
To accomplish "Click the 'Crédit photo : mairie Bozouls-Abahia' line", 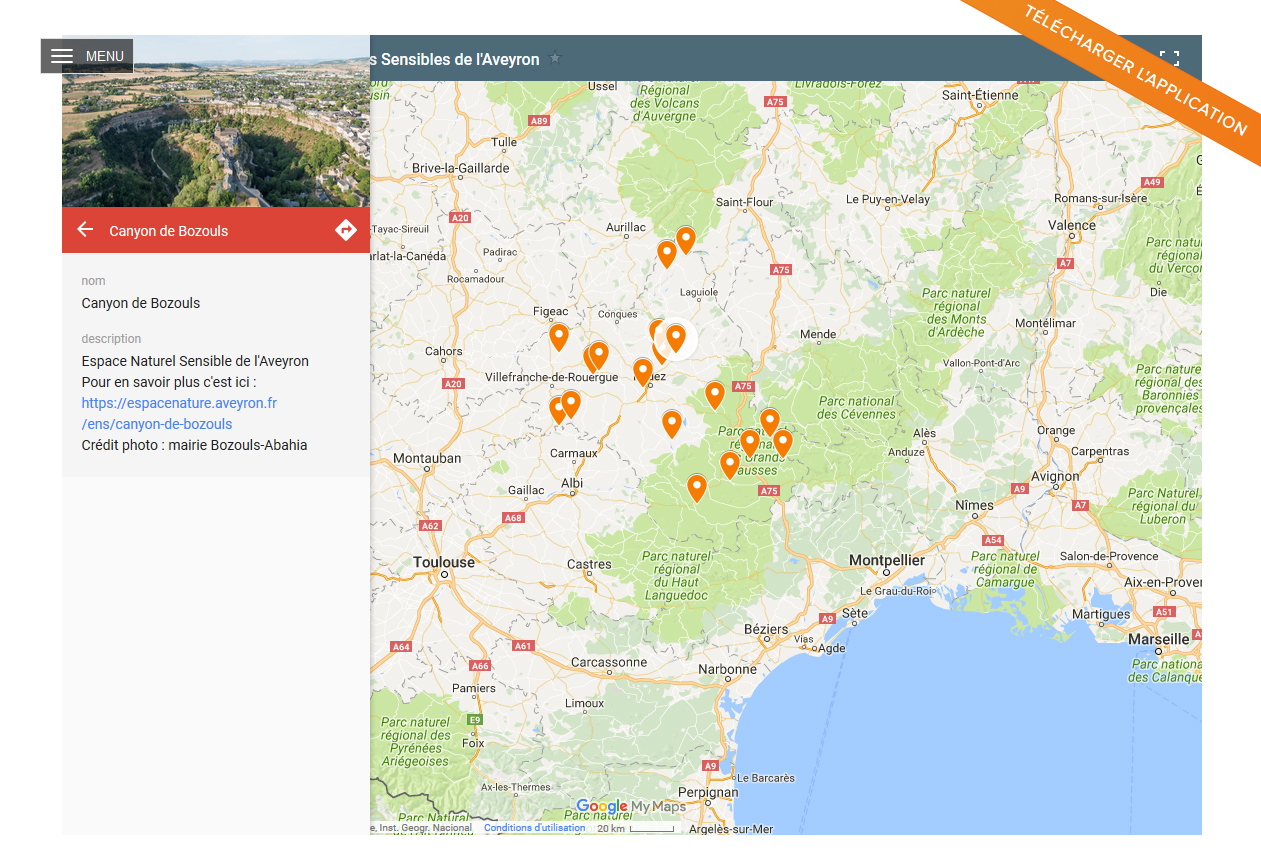I will (x=194, y=445).
